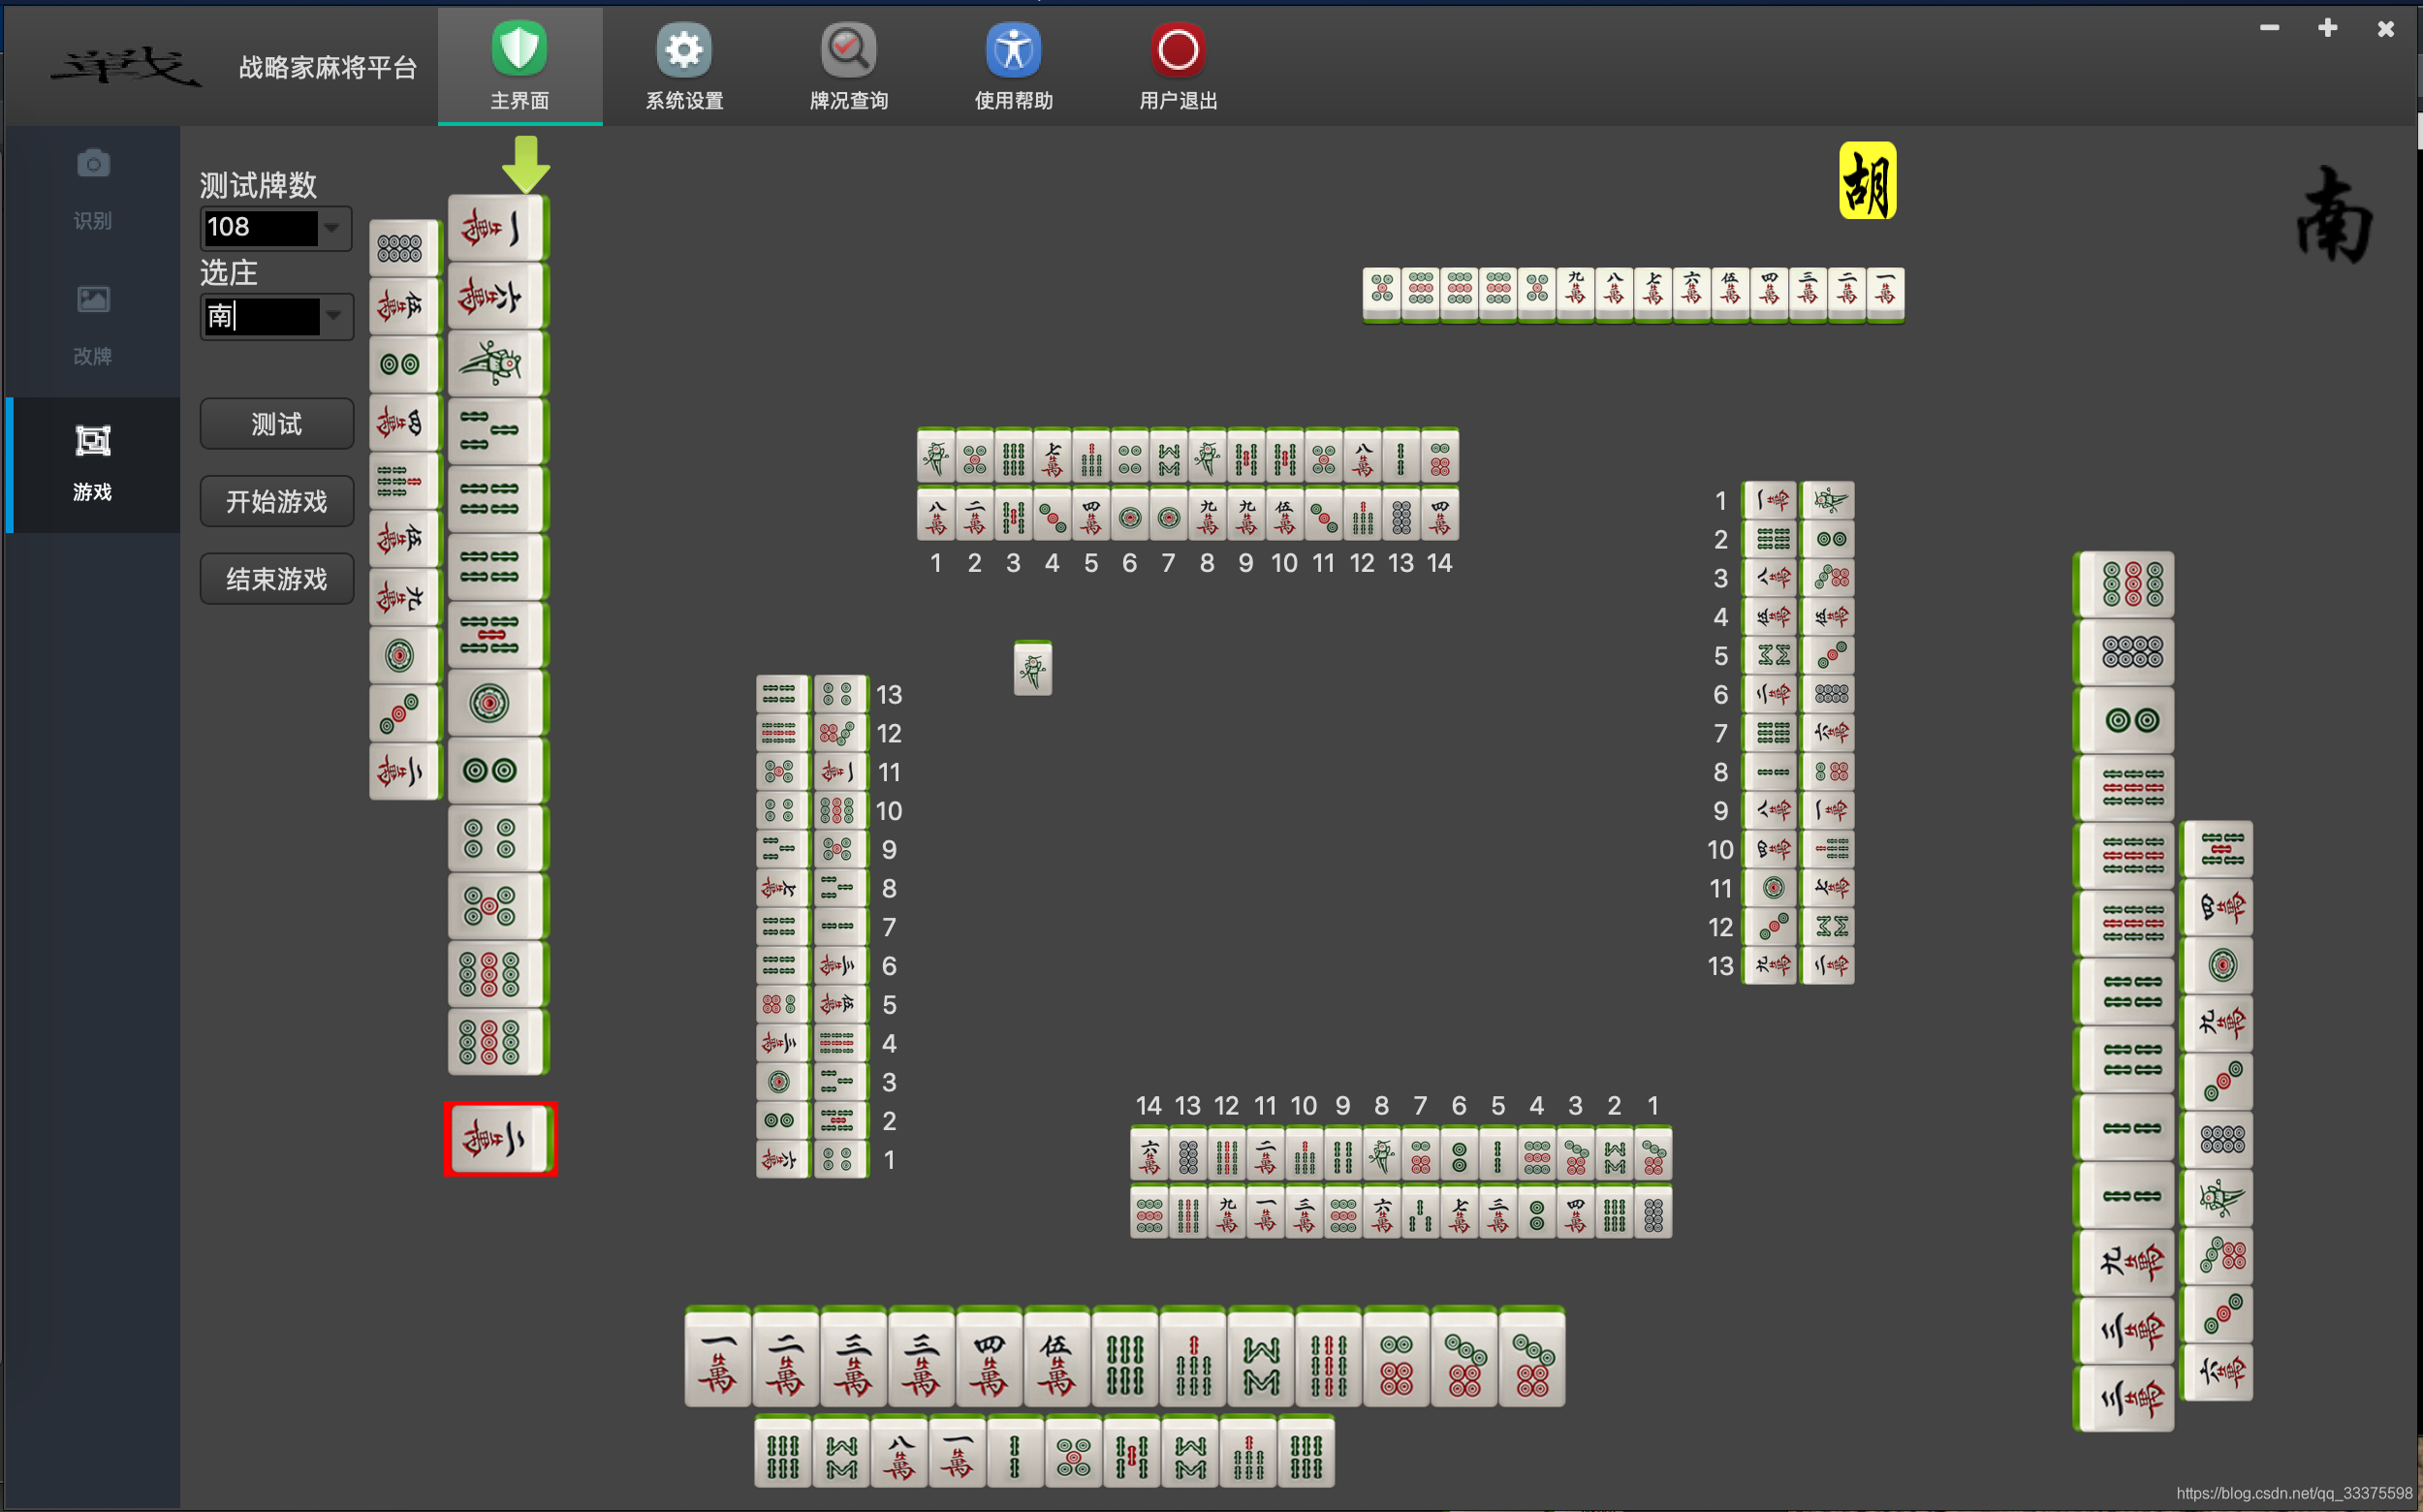The image size is (2423, 1512).
Task: Click the 选庄 combo box field showing 南
Action: coord(261,317)
